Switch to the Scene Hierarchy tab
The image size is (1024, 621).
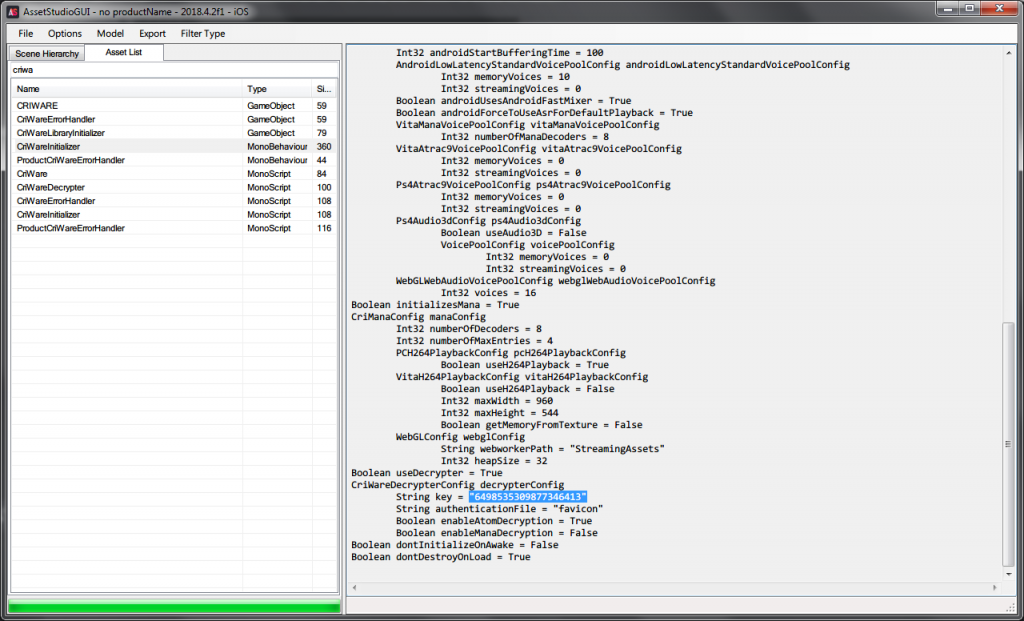[46, 53]
